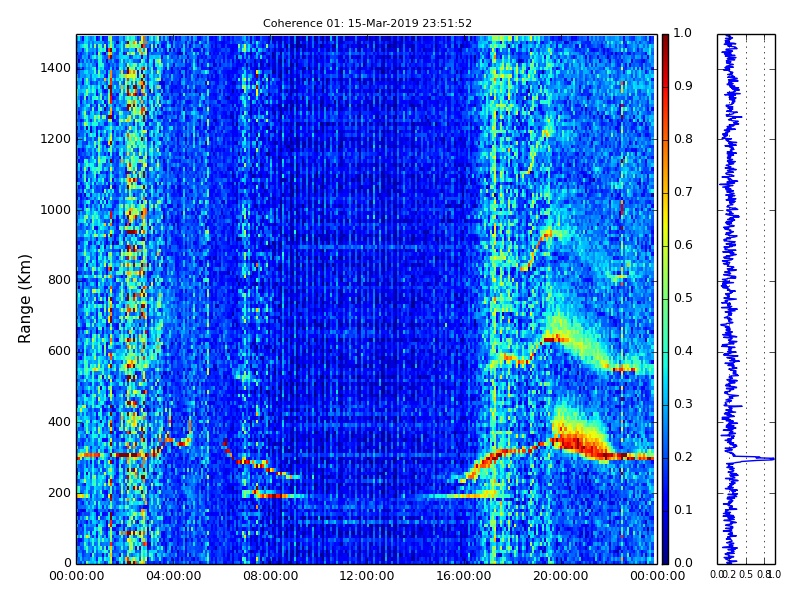Viewport: 800px width, 600px height.
Task: Click the 0.4 colorbar label
Action: [683, 351]
